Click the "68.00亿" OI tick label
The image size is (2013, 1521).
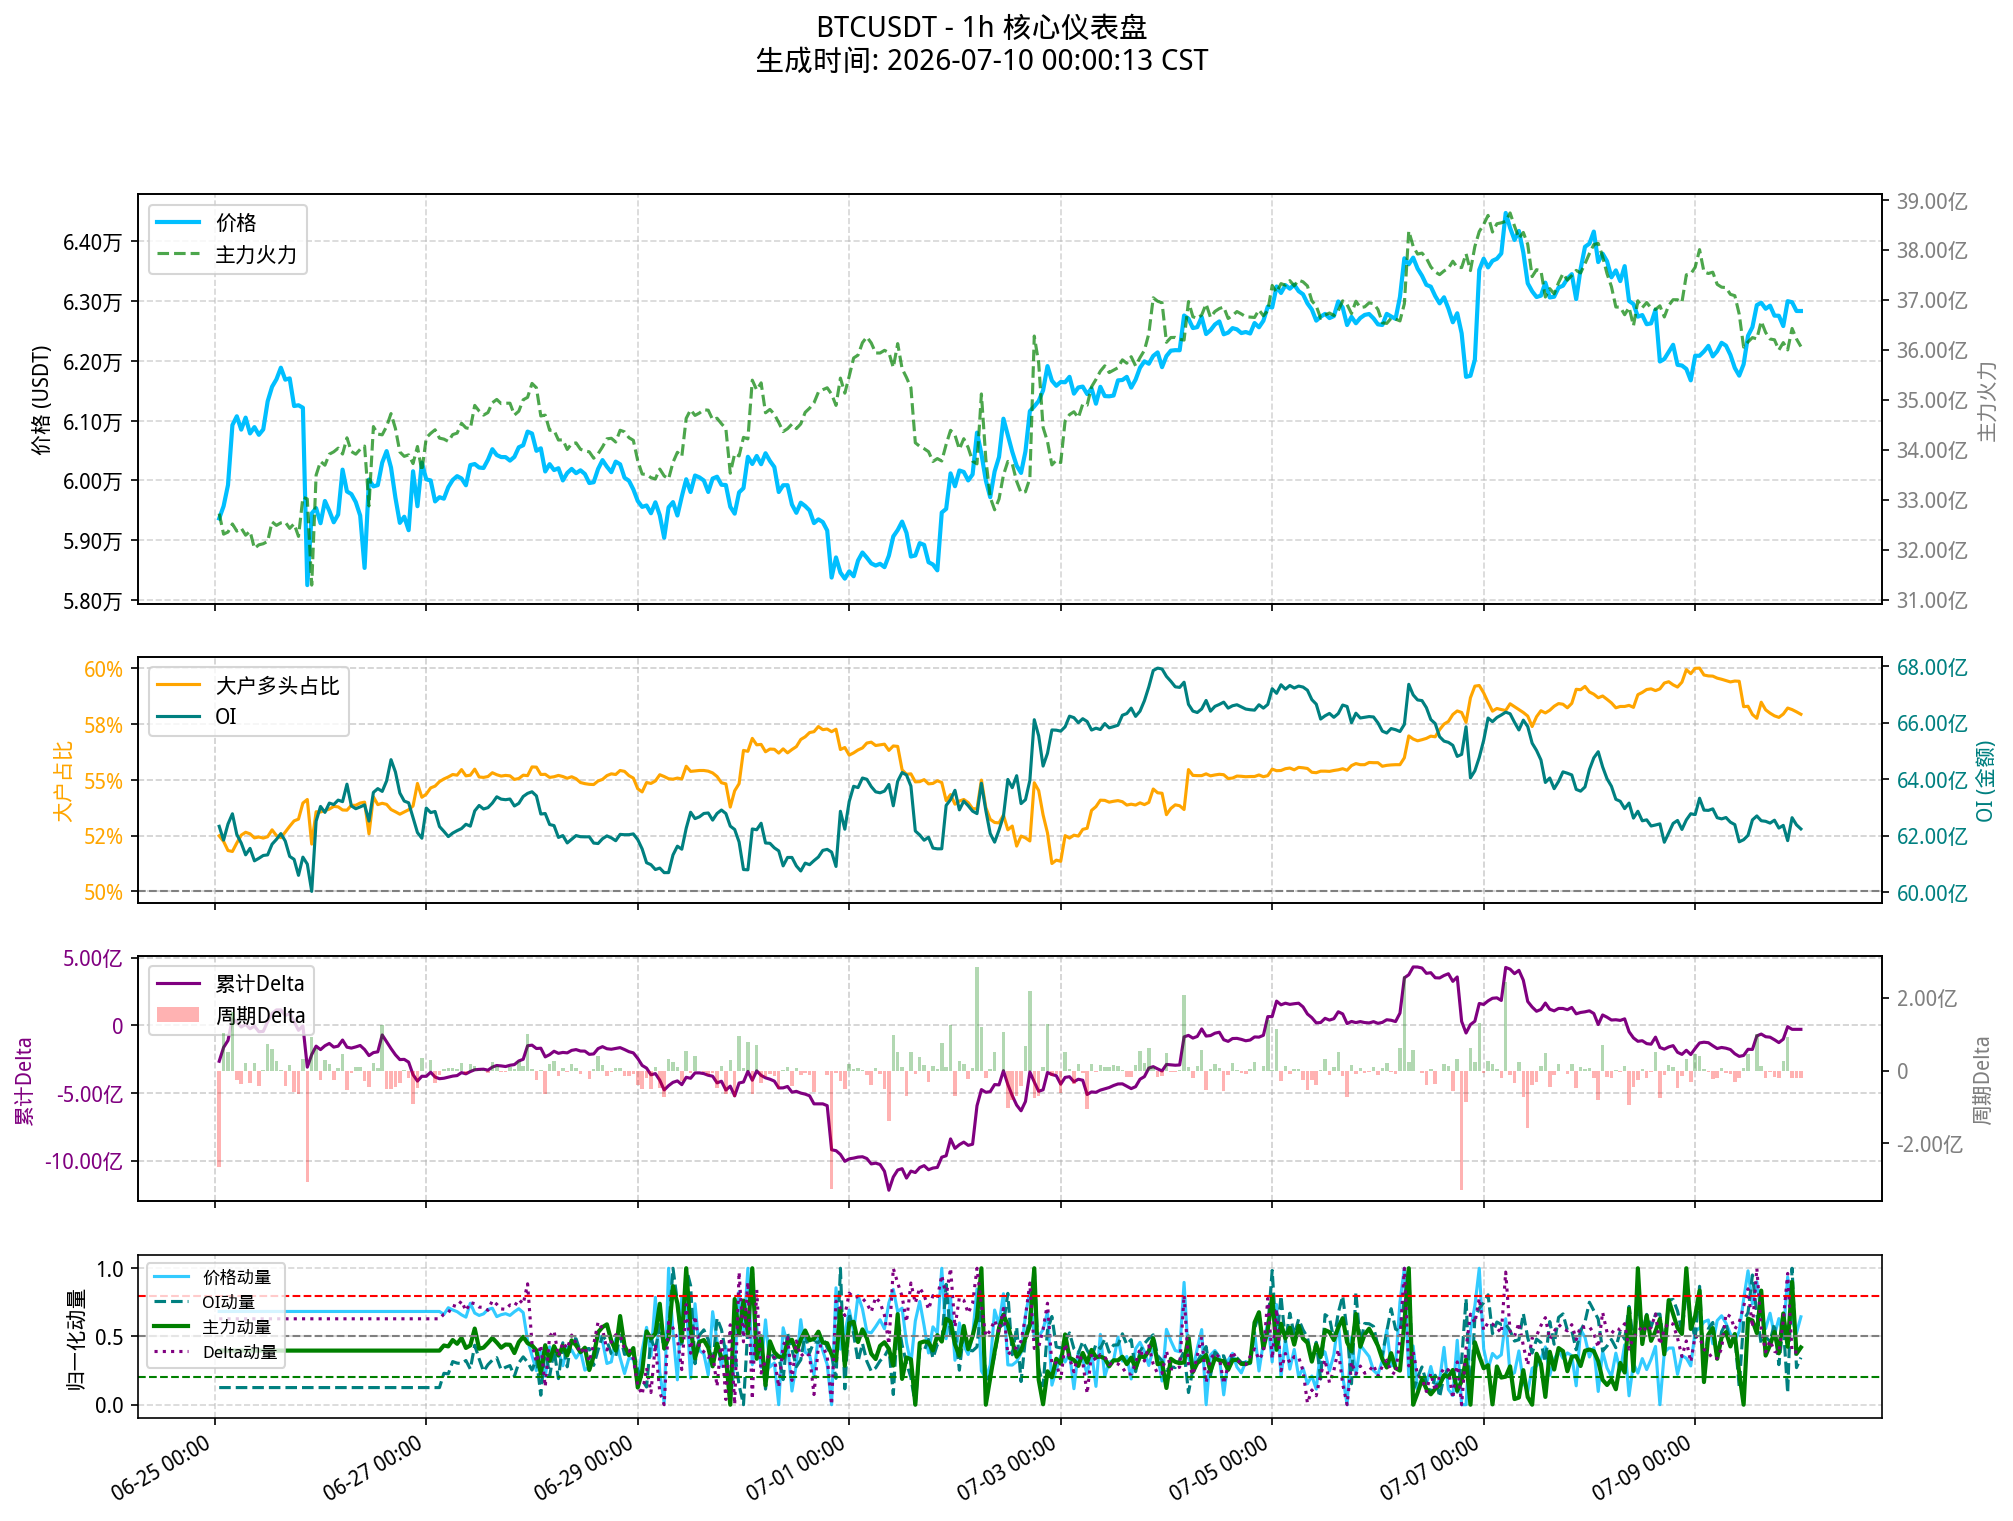[1932, 668]
